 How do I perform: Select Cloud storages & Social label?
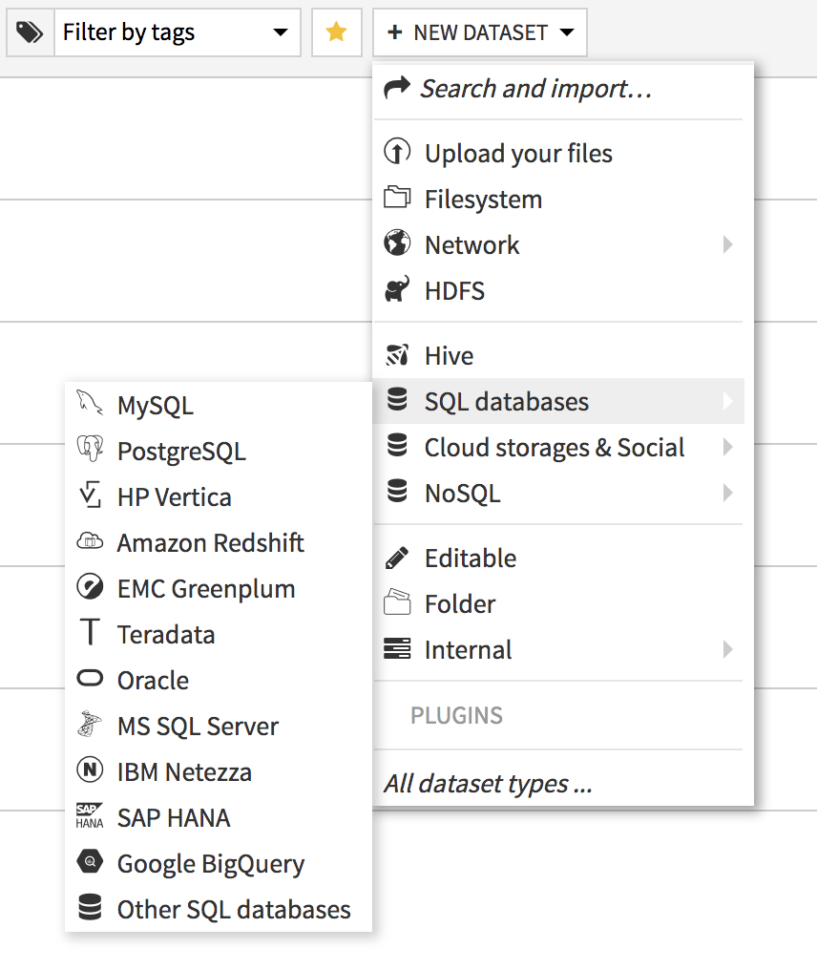point(554,448)
